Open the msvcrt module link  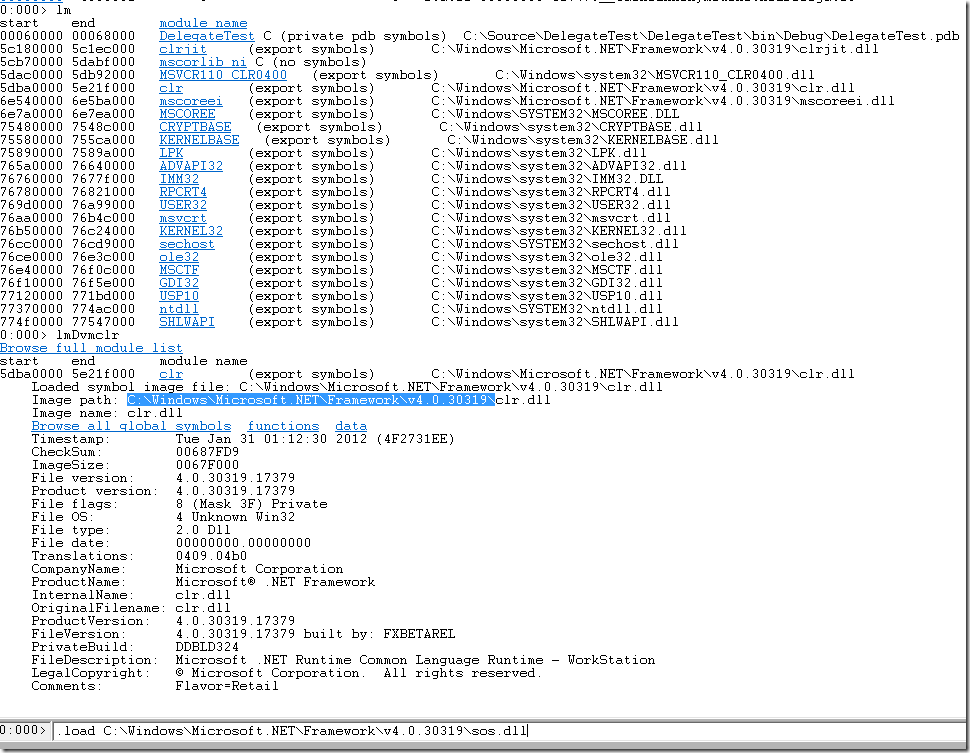pos(182,218)
